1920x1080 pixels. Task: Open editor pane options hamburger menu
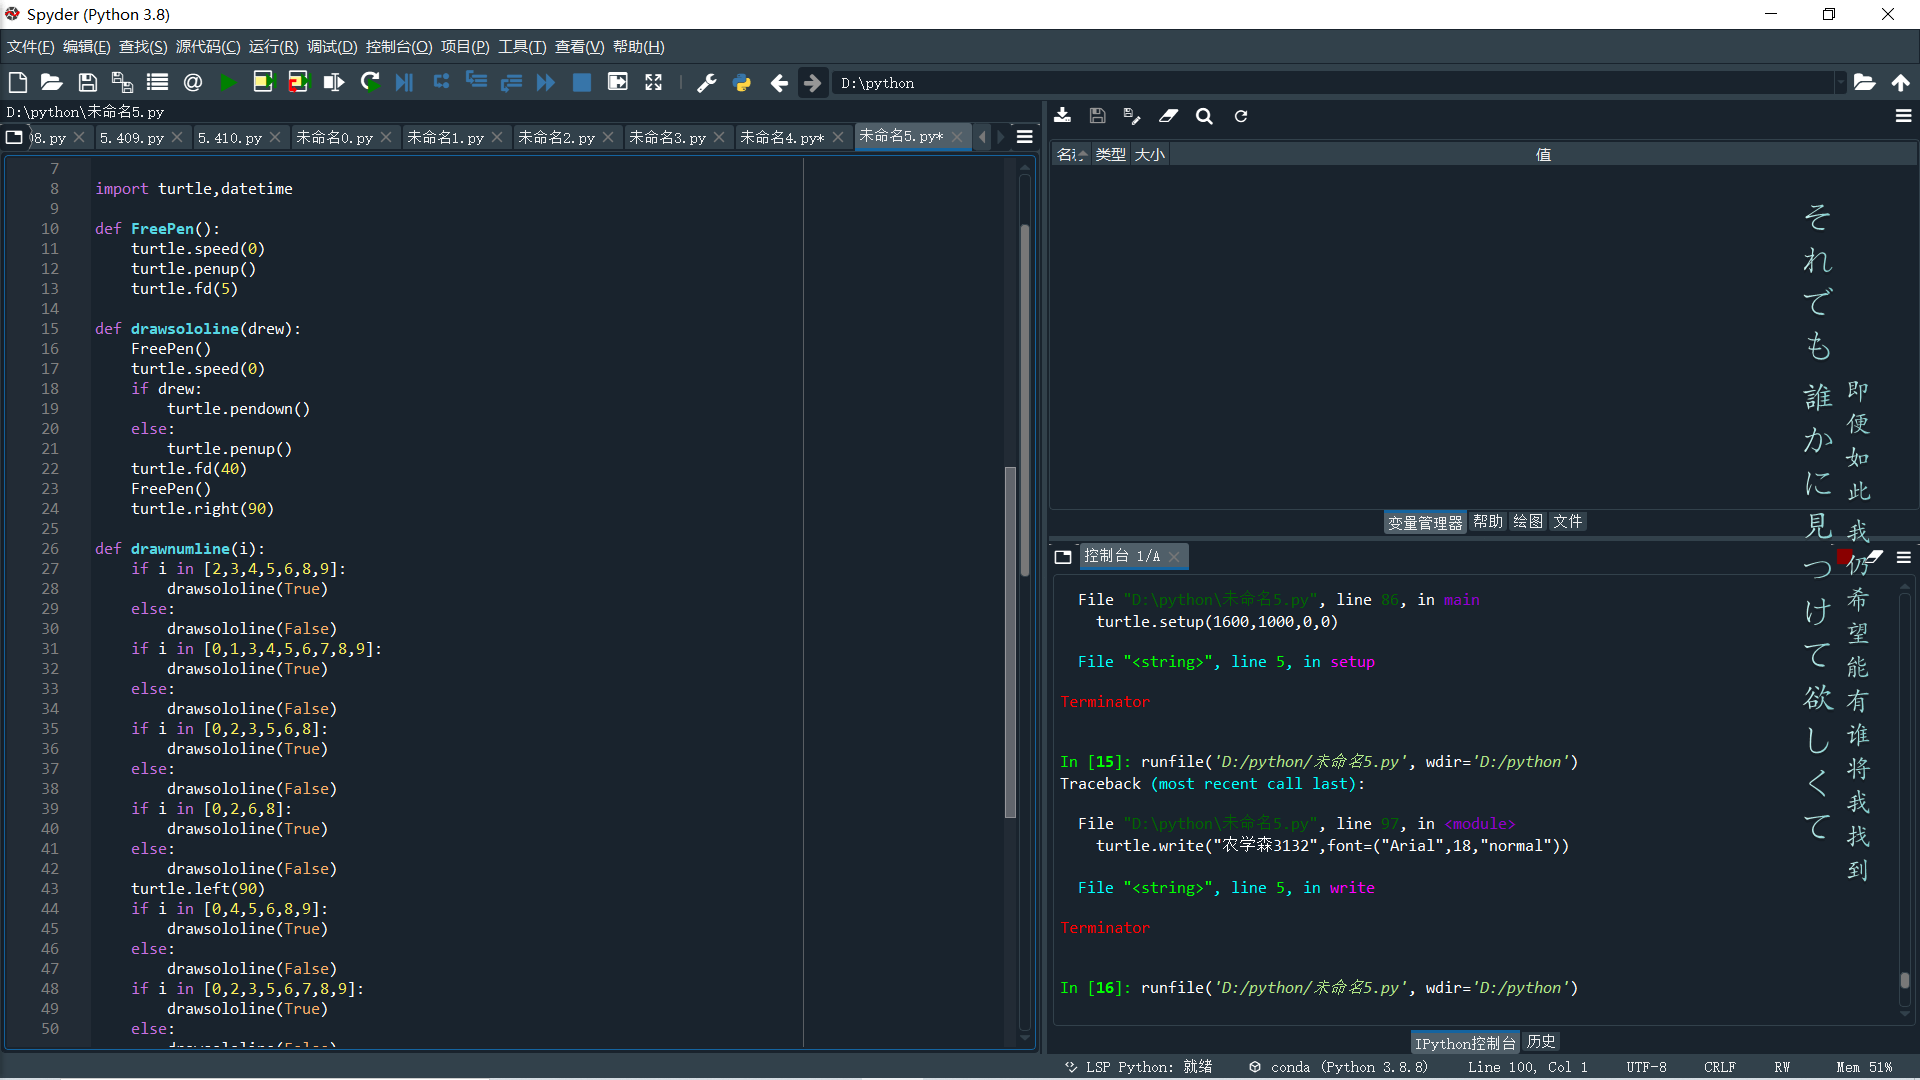[1025, 137]
